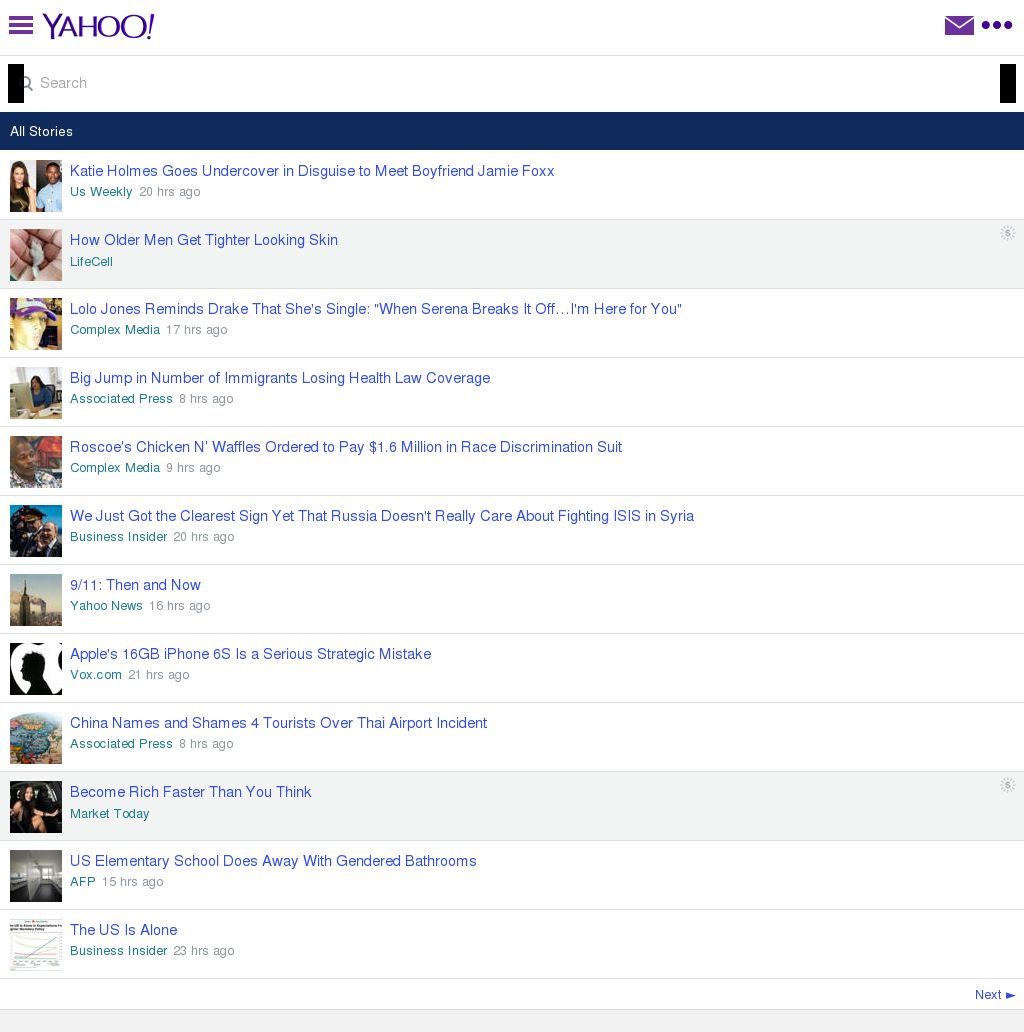Screen dimensions: 1024x1032
Task: Click the Yahoo! logo
Action: coord(98,27)
